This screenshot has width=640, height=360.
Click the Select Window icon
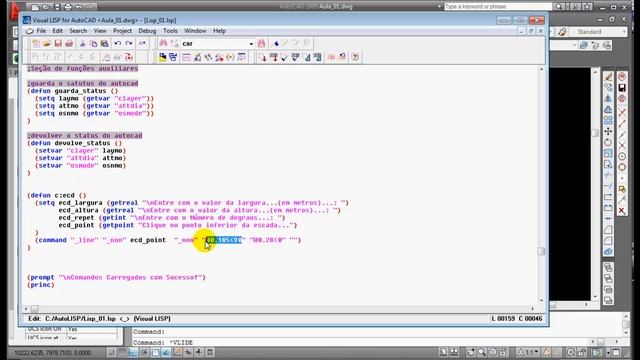173,57
